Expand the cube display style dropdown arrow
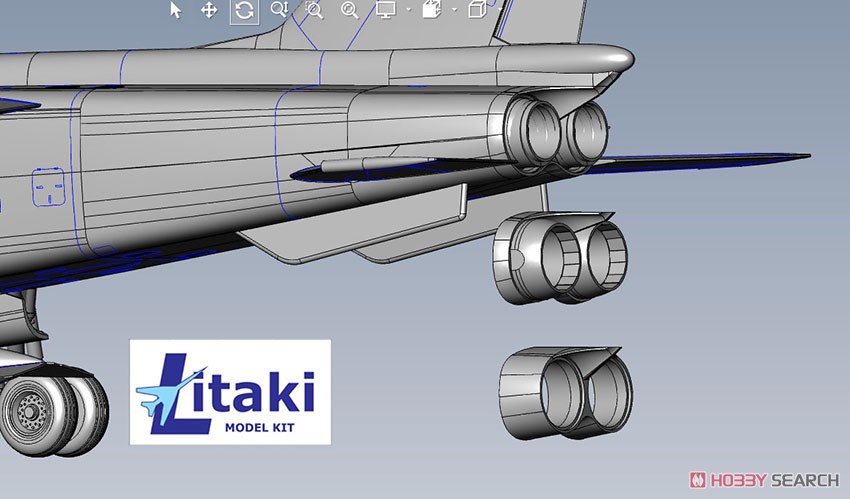The height and width of the screenshot is (499, 850). (x=499, y=10)
